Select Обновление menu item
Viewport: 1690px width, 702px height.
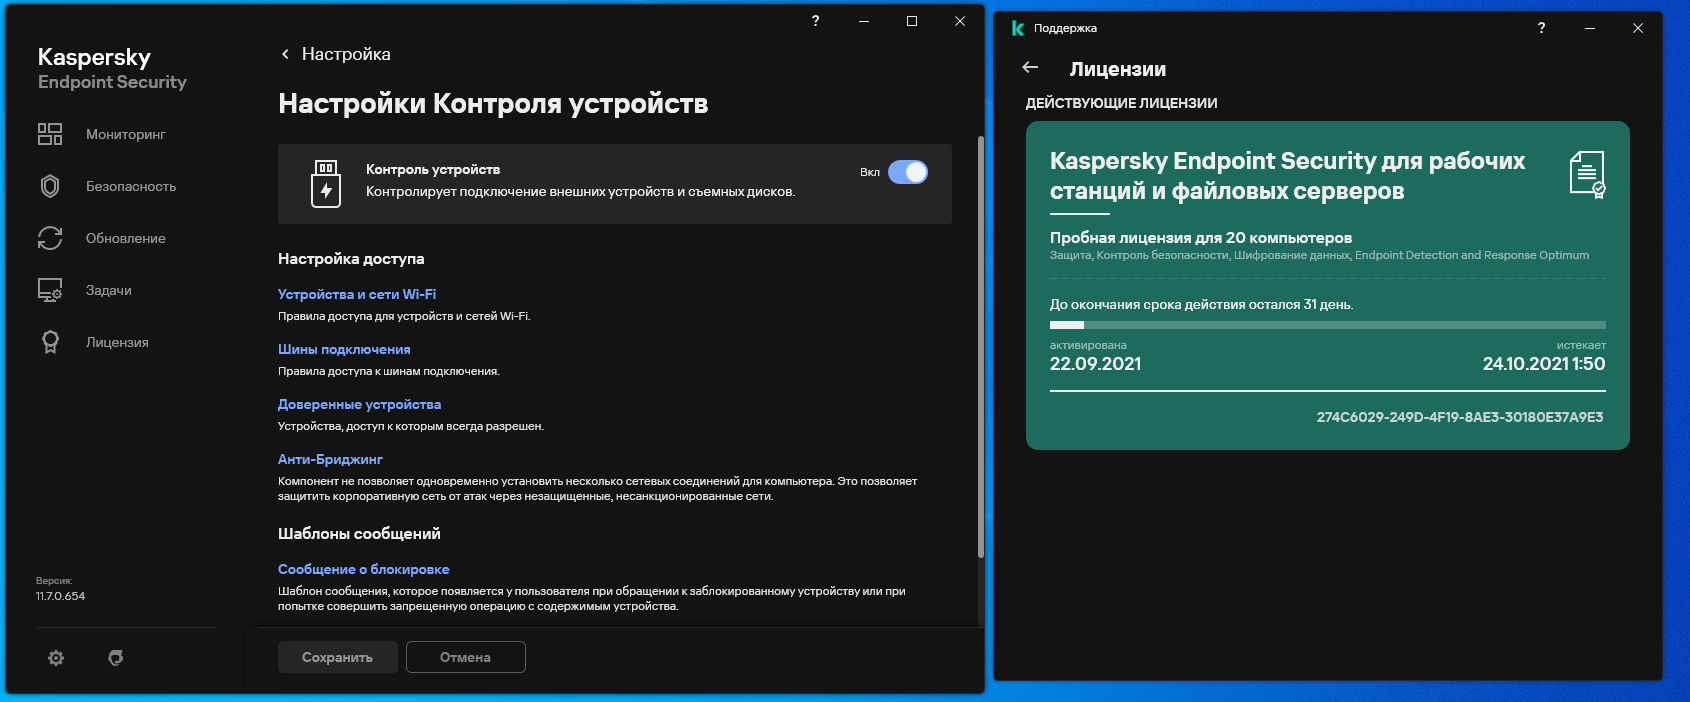(126, 238)
